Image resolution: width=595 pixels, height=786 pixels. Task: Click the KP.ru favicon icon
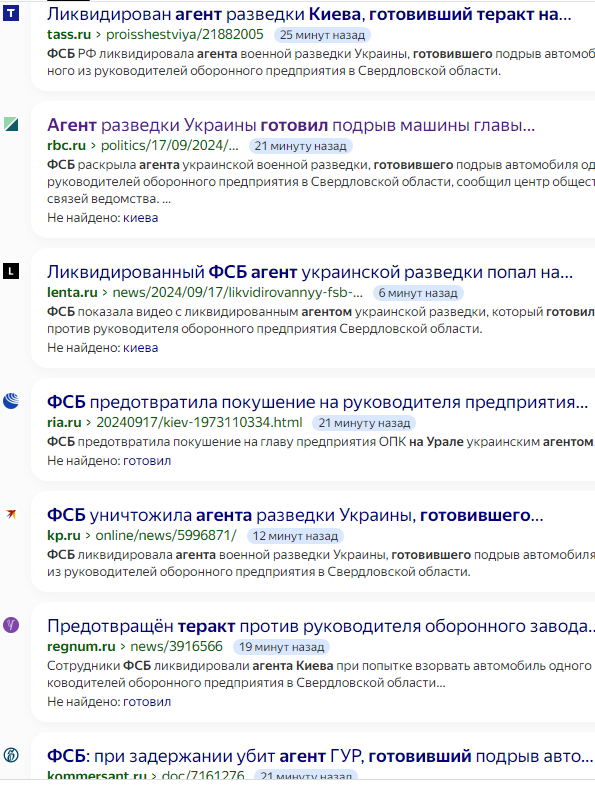coord(11,514)
